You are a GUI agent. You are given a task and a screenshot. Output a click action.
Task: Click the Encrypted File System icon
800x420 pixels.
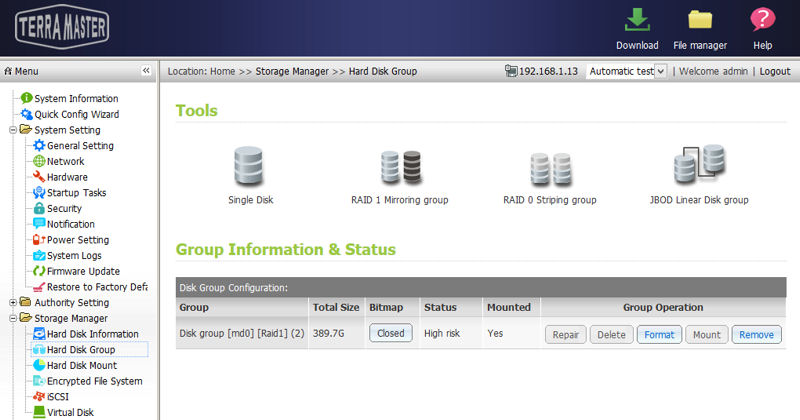(39, 381)
